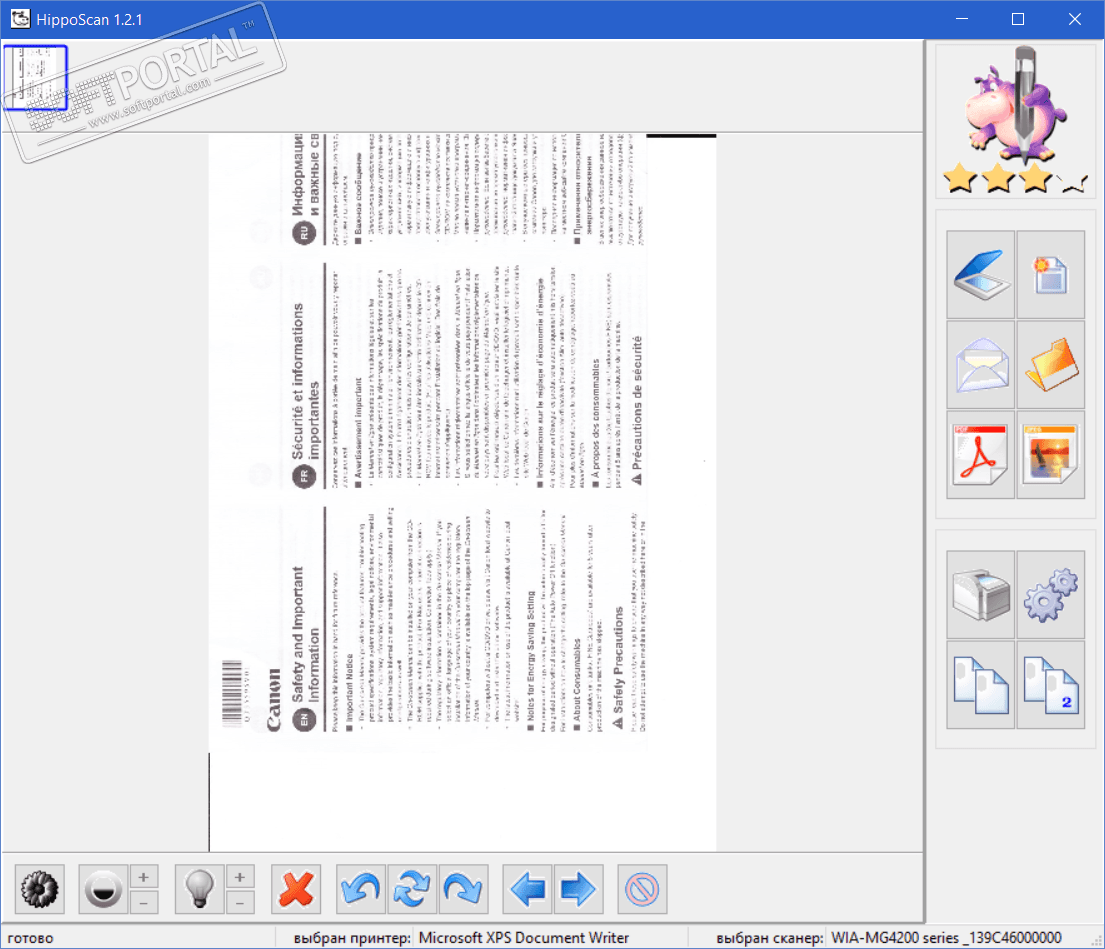This screenshot has height=949, width=1105.
Task: Delete page with the red X
Action: click(296, 889)
